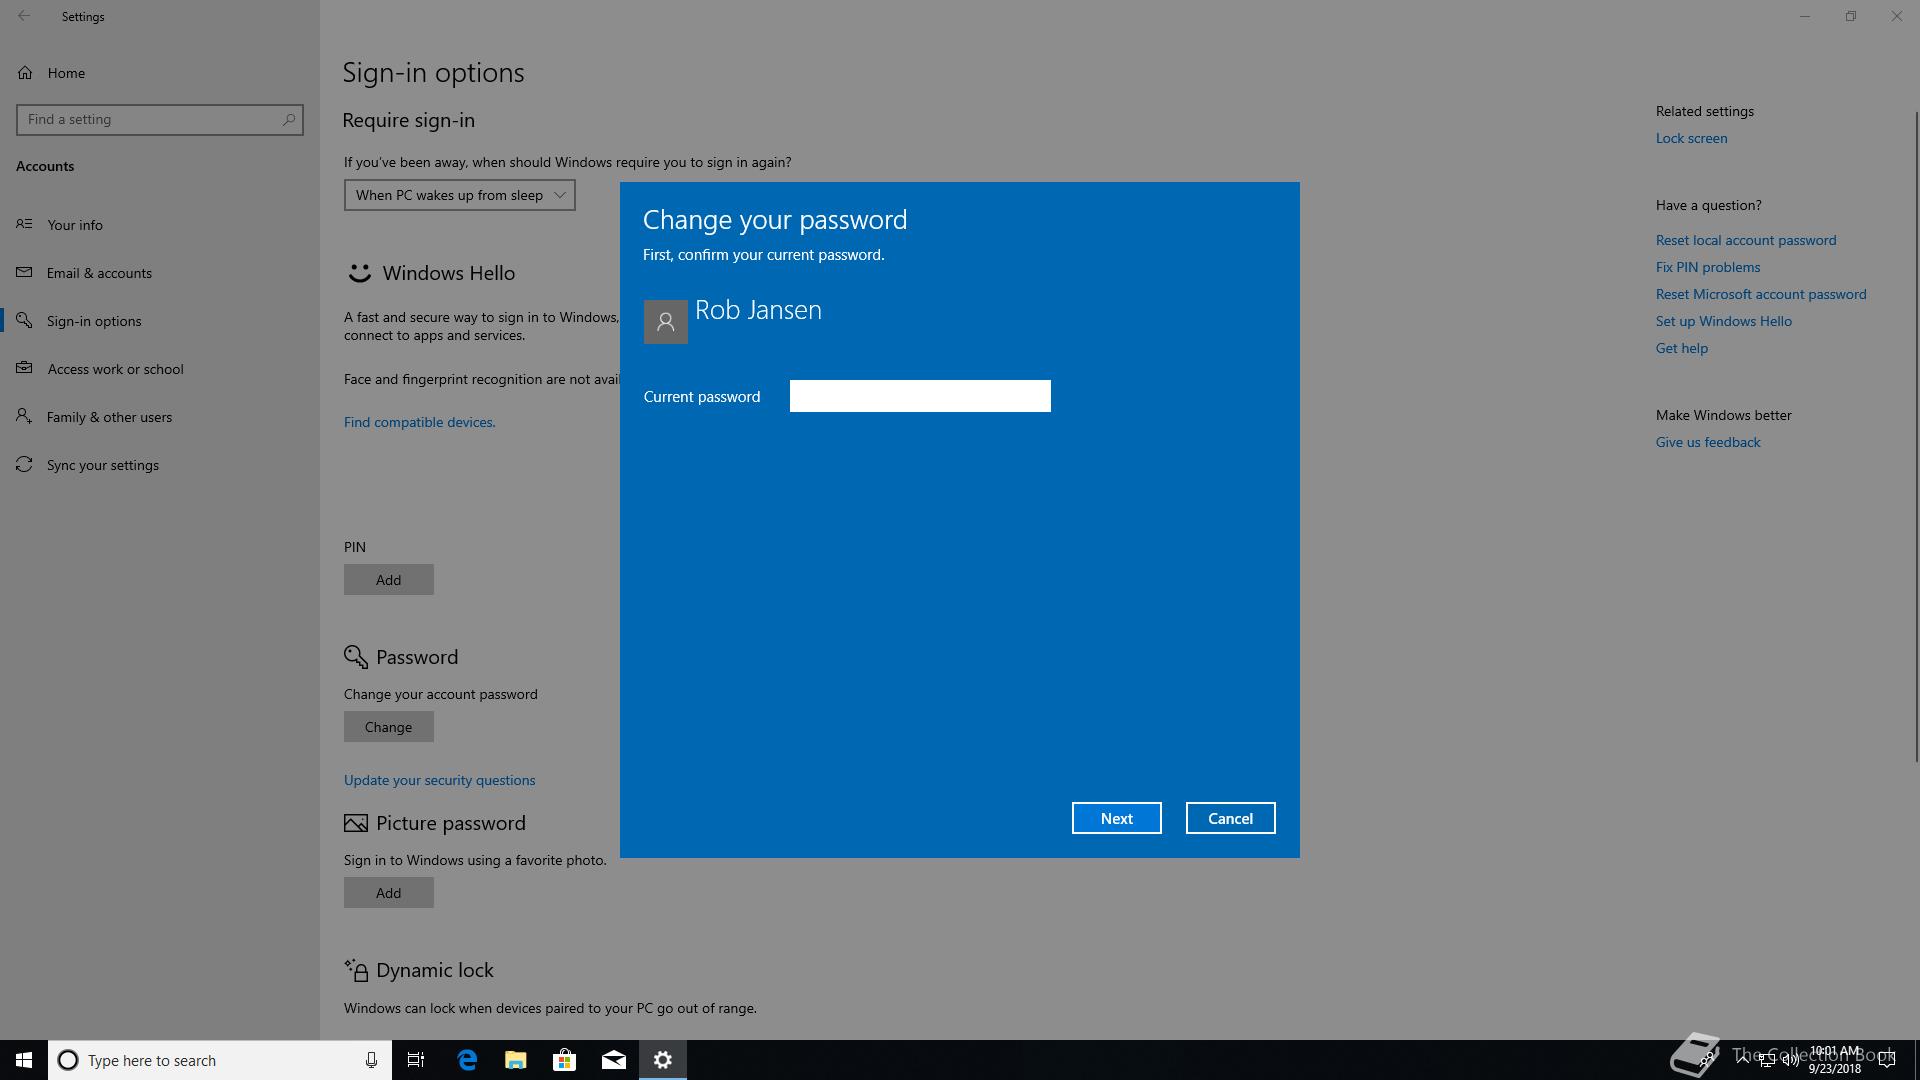Viewport: 1920px width, 1080px height.
Task: Click the microphone icon in search box
Action: tap(371, 1060)
